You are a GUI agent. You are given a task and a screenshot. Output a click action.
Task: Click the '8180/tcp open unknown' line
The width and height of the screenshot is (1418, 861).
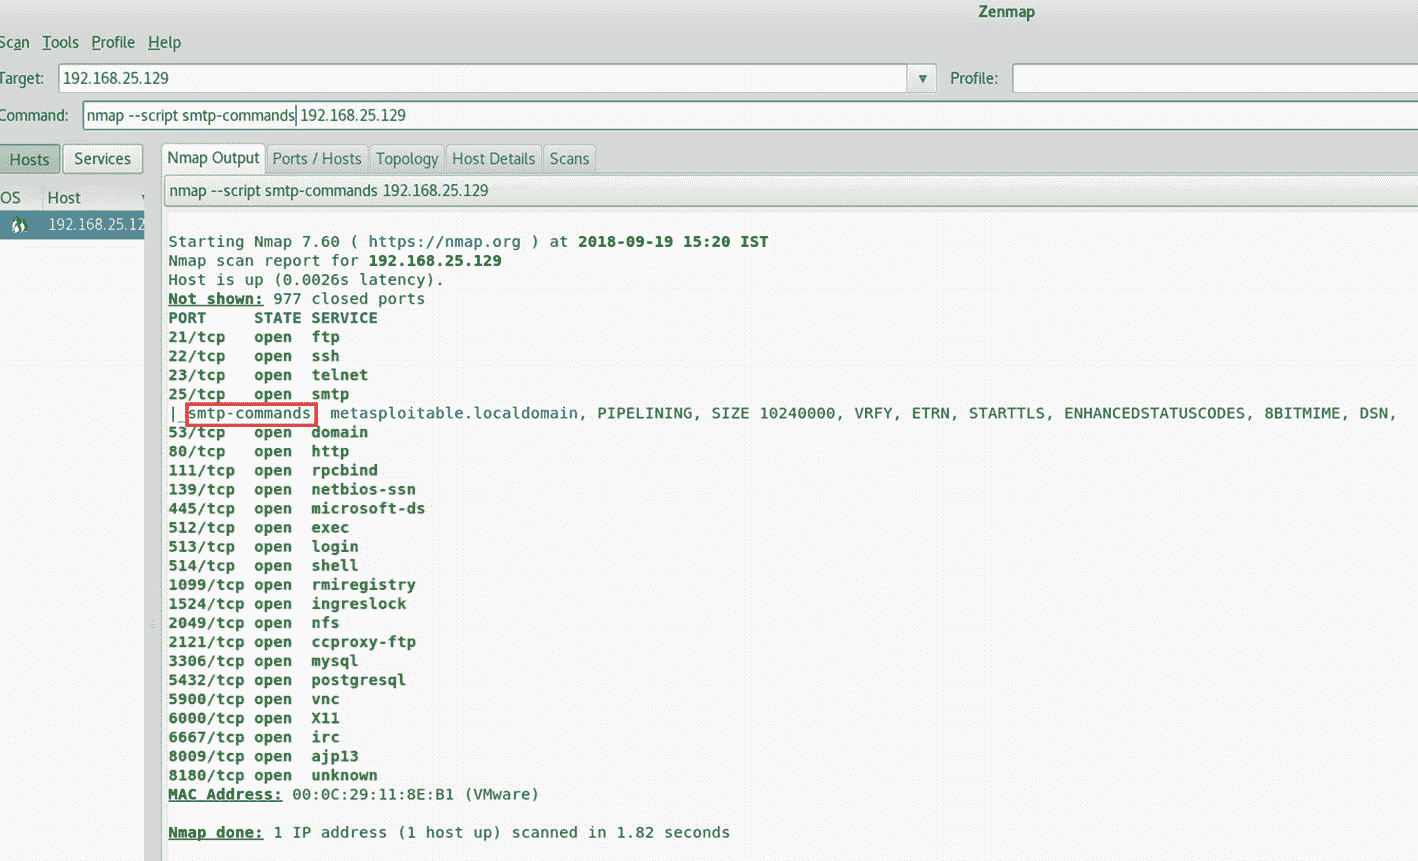[x=273, y=774]
